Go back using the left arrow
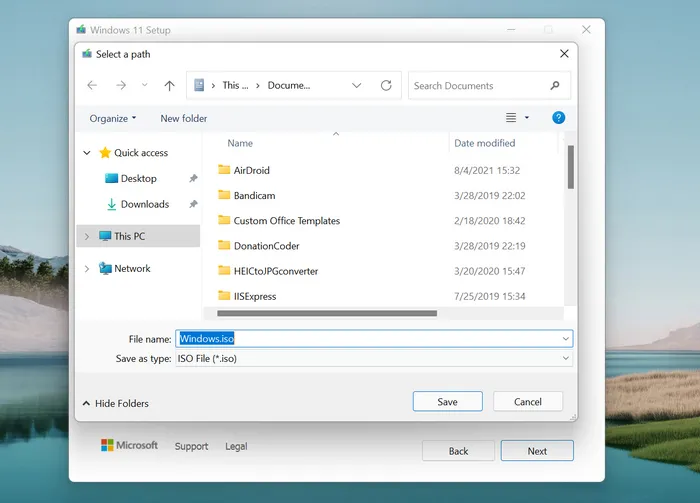The height and width of the screenshot is (503, 700). point(92,85)
